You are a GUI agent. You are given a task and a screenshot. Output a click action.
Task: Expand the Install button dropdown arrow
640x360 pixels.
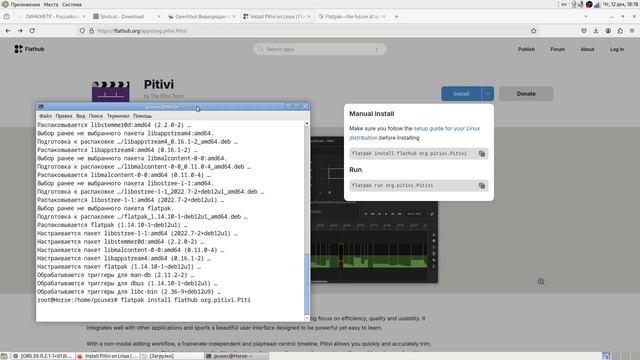point(488,94)
